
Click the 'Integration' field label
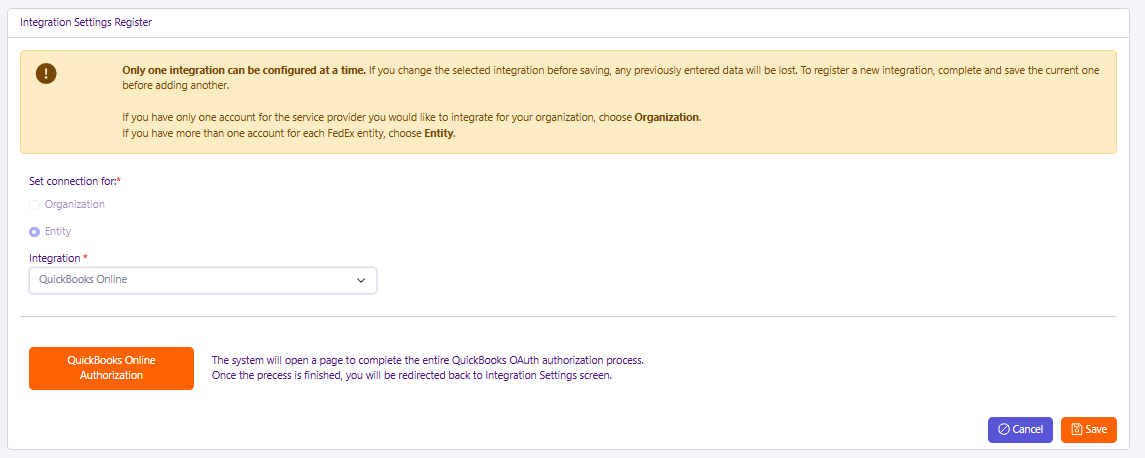(x=58, y=259)
